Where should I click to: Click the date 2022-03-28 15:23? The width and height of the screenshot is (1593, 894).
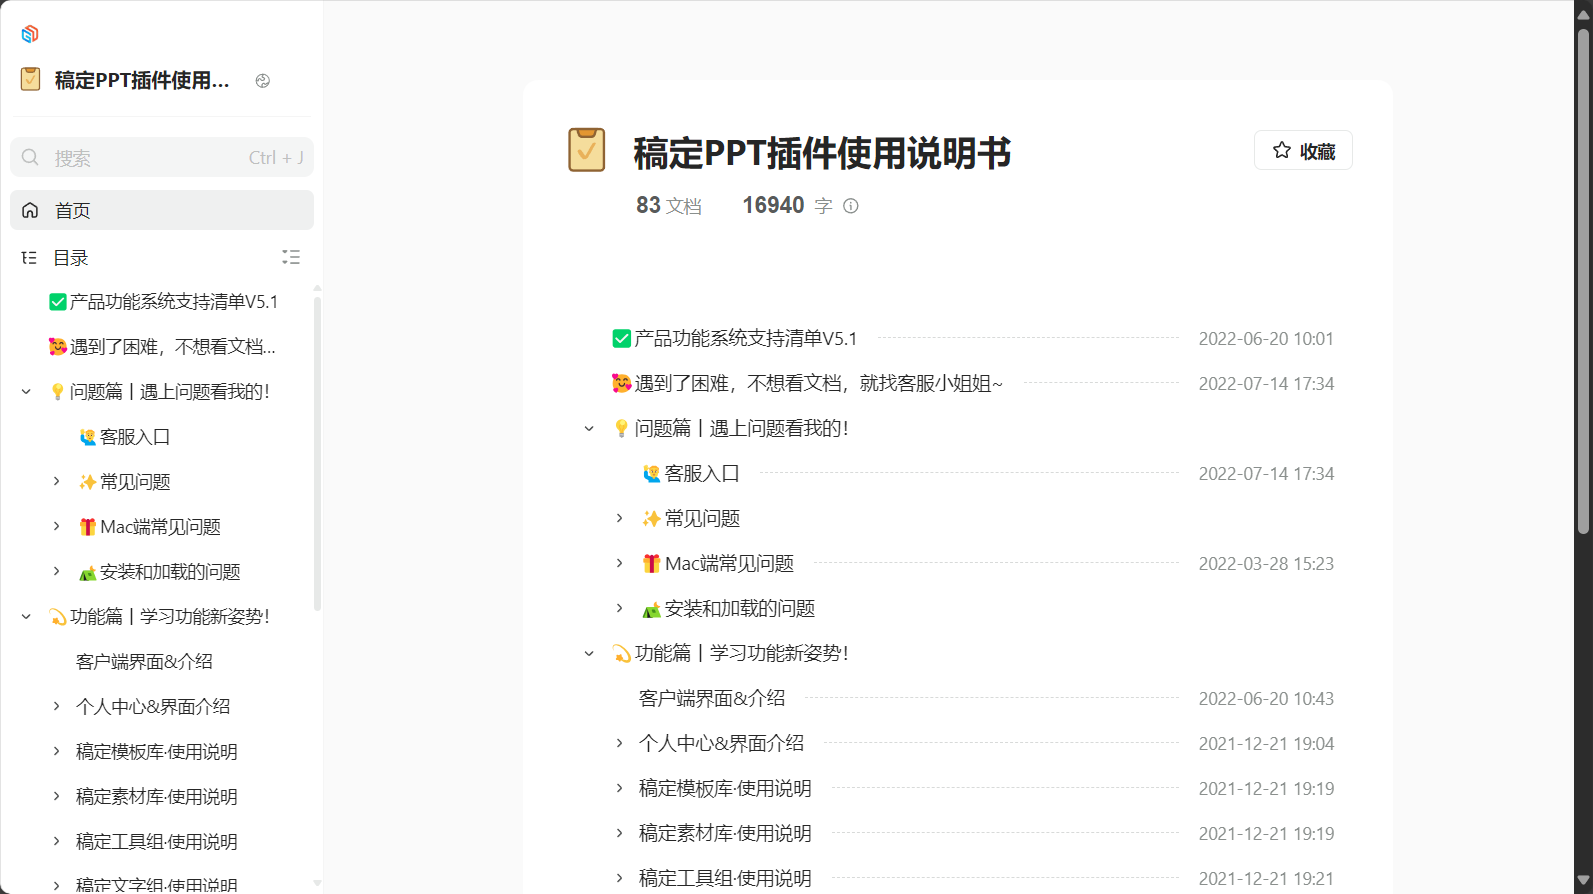(1266, 564)
